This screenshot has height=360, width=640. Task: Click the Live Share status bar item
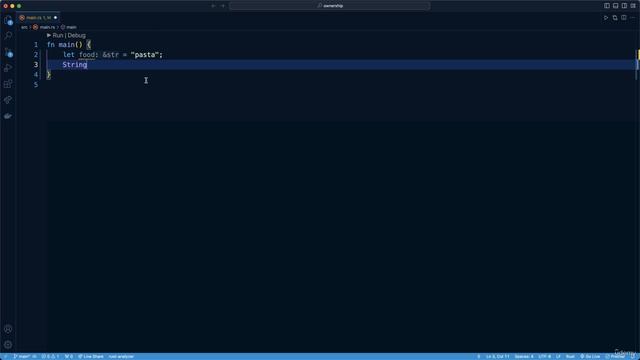pyautogui.click(x=91, y=357)
